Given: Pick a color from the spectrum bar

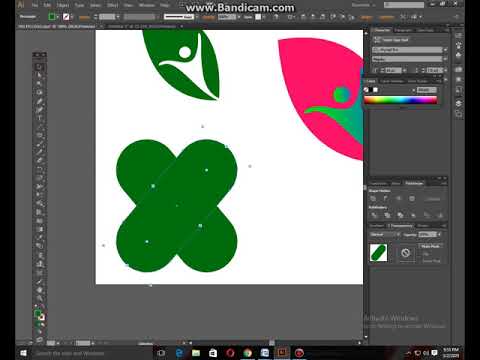Looking at the screenshot, I should coord(400,100).
